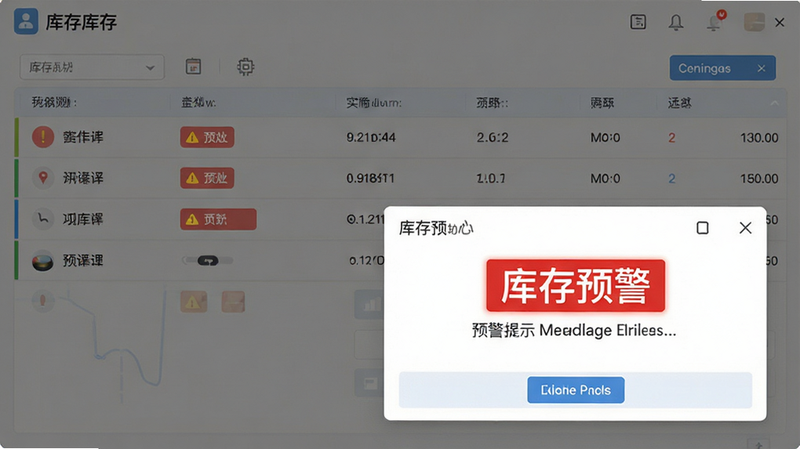
Task: Click the location pin icon in second row
Action: point(43,178)
